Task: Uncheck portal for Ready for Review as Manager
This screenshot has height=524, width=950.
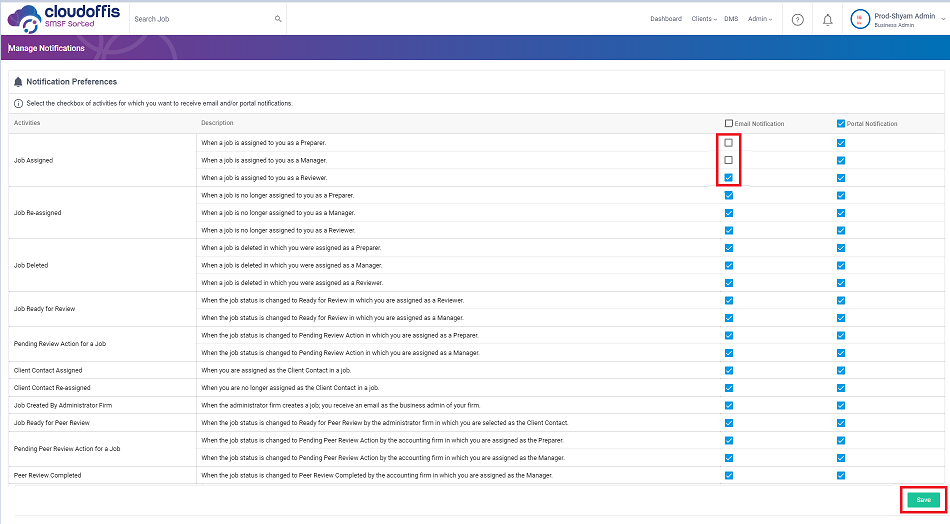Action: (841, 318)
